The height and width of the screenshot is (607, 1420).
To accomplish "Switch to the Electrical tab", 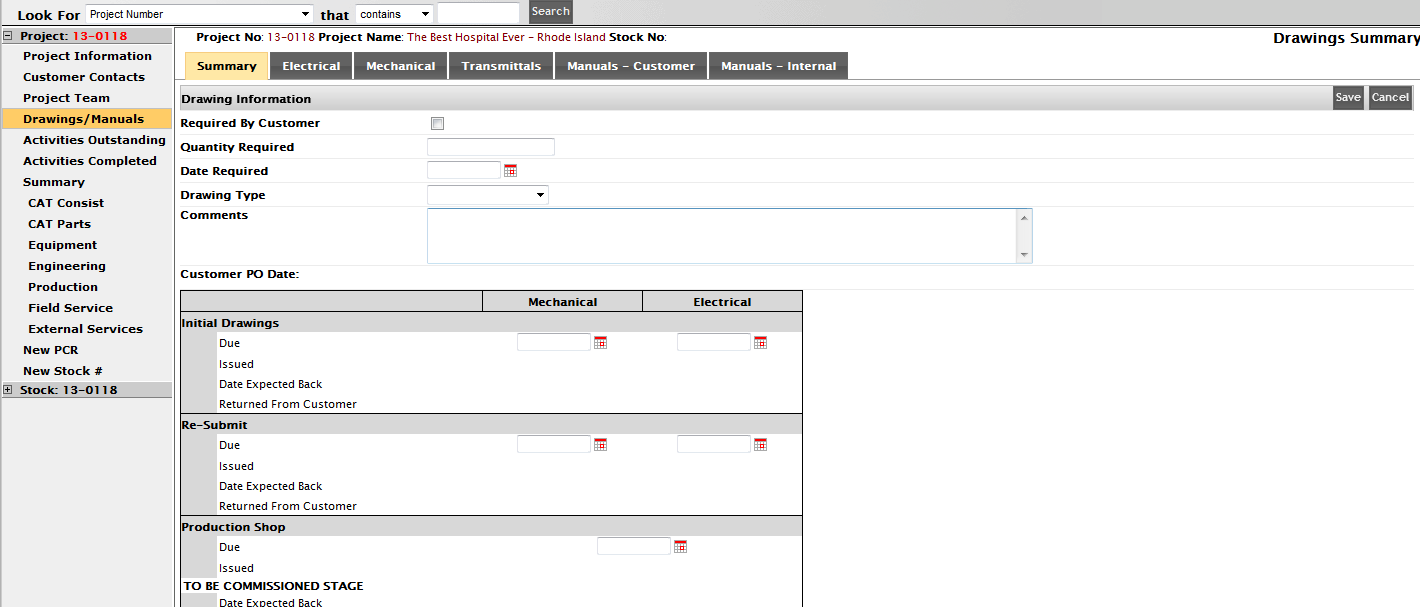I will 311,66.
